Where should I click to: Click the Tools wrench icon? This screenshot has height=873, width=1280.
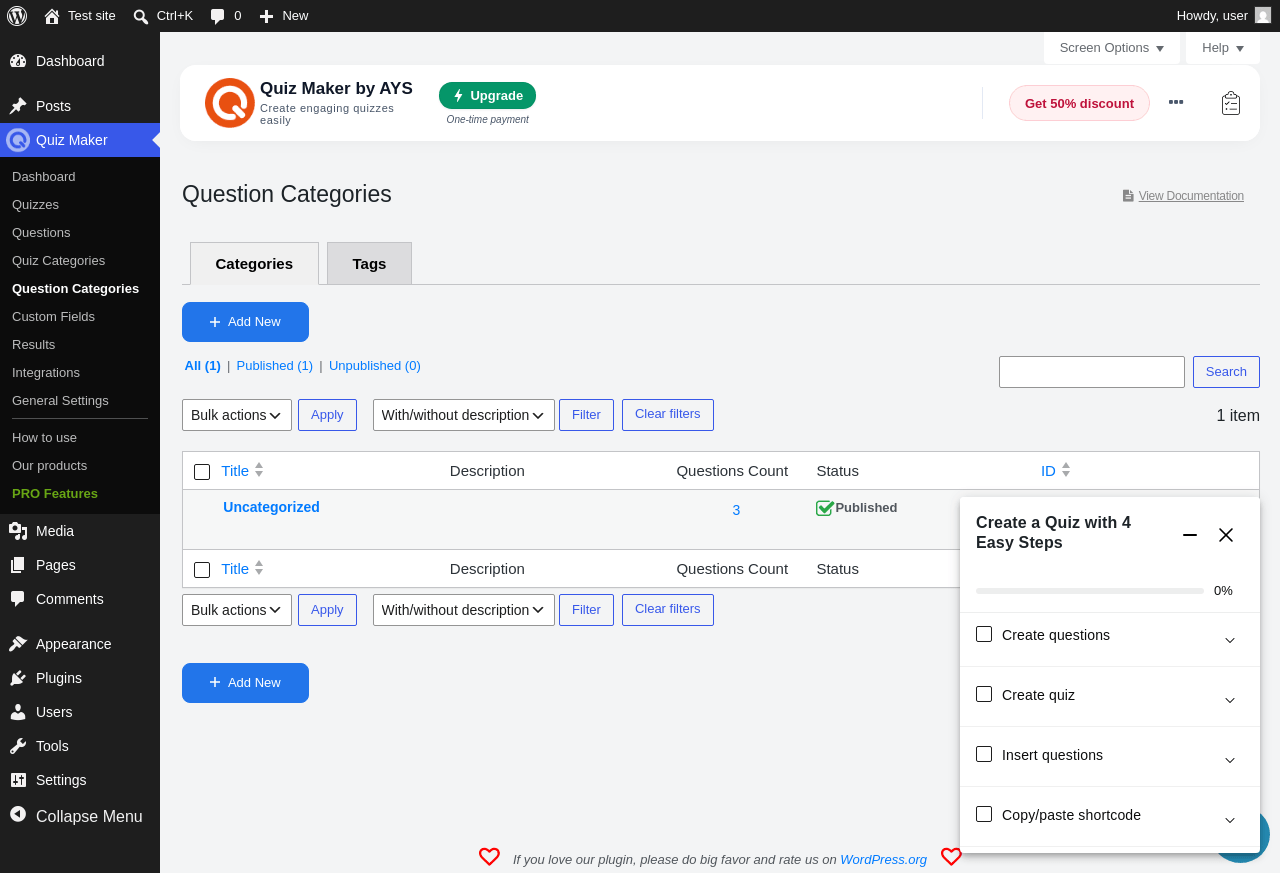[18, 746]
